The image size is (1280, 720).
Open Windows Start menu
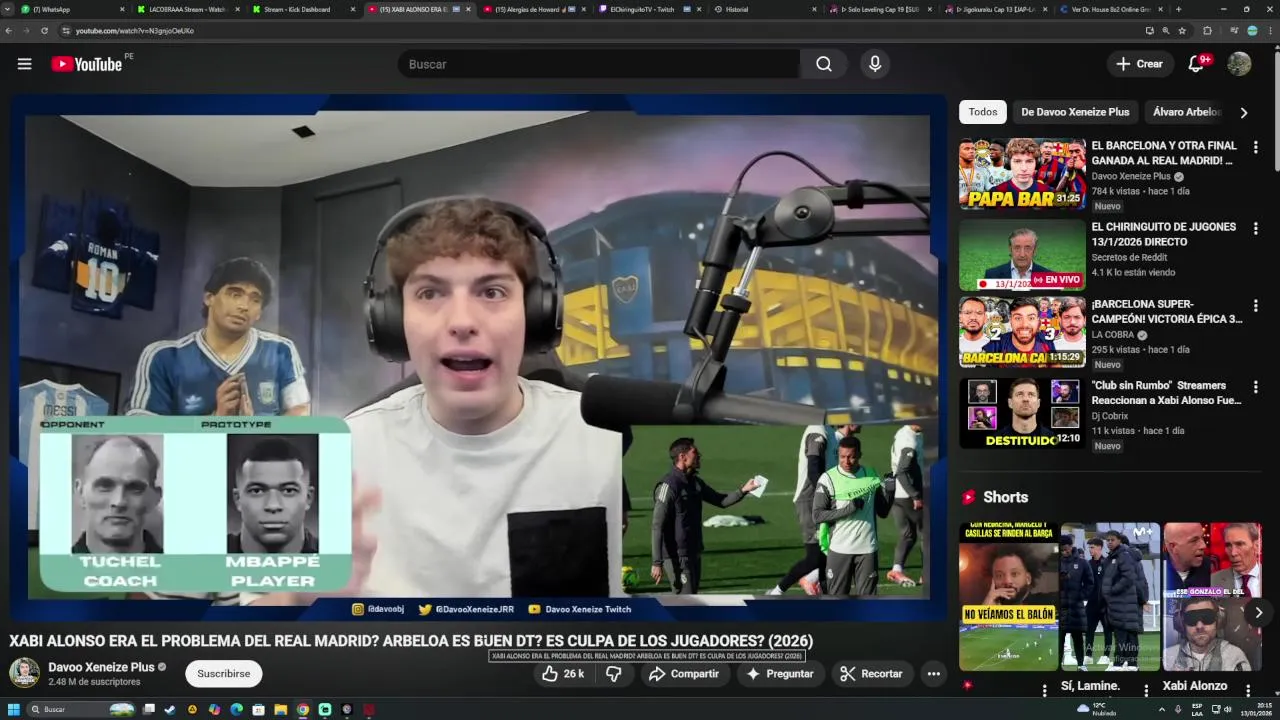click(14, 709)
